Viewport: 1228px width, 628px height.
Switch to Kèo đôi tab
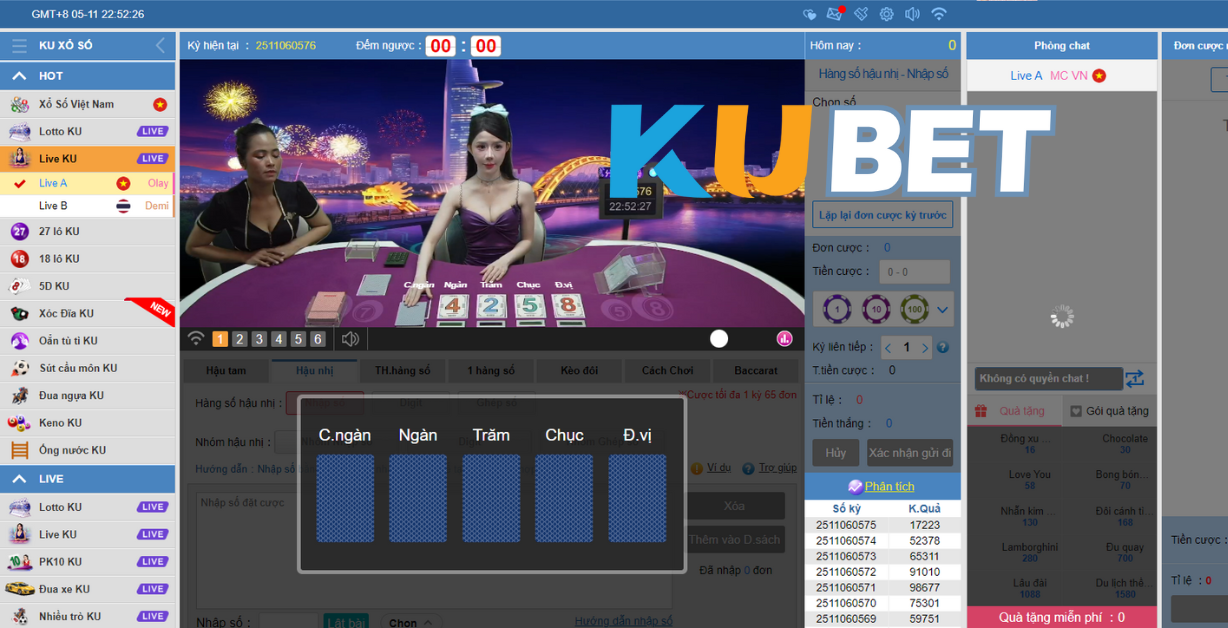[579, 371]
